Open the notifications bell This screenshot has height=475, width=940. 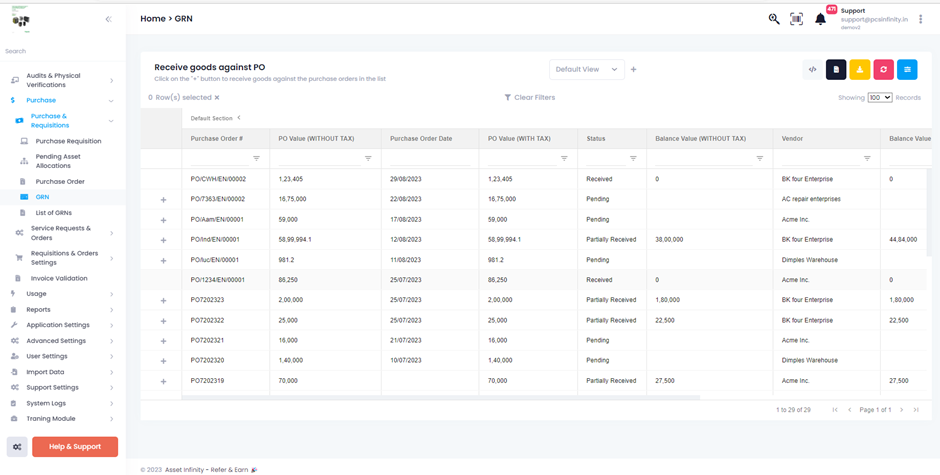tap(820, 19)
